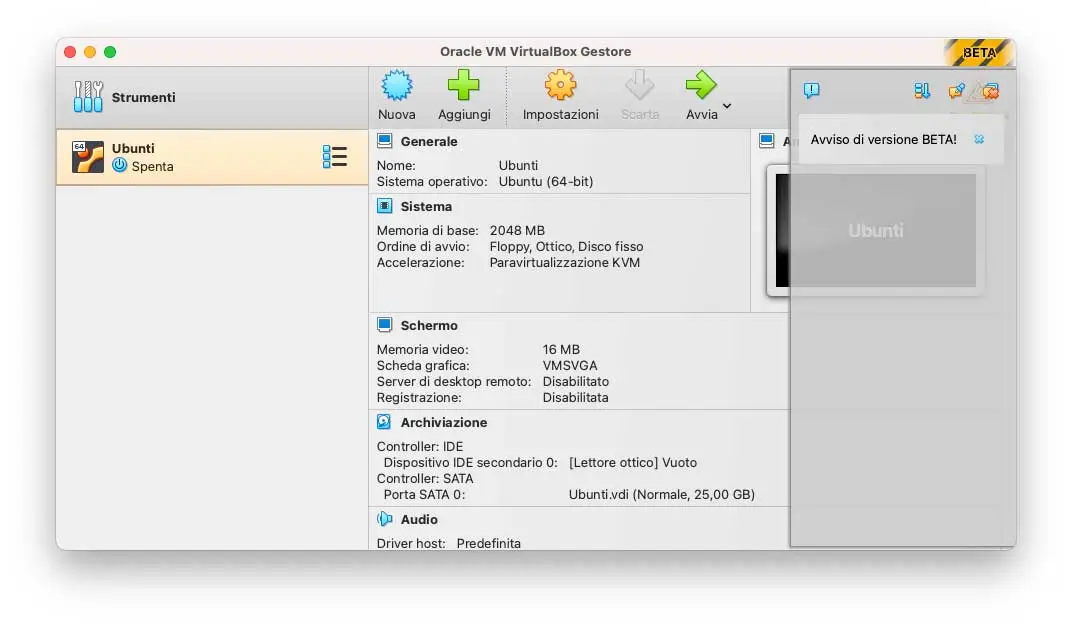Click the green Aggiungi plus icon
This screenshot has width=1072, height=624.
click(464, 94)
